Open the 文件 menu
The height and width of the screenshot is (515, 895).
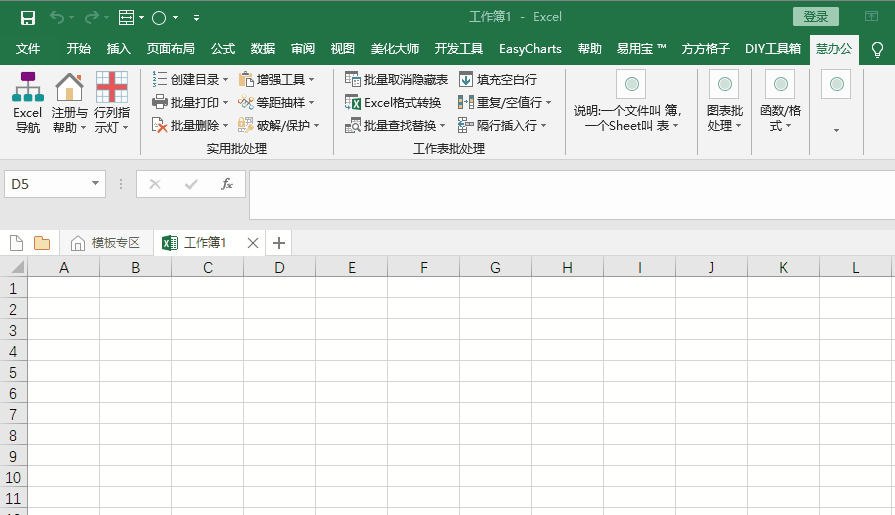(27, 49)
